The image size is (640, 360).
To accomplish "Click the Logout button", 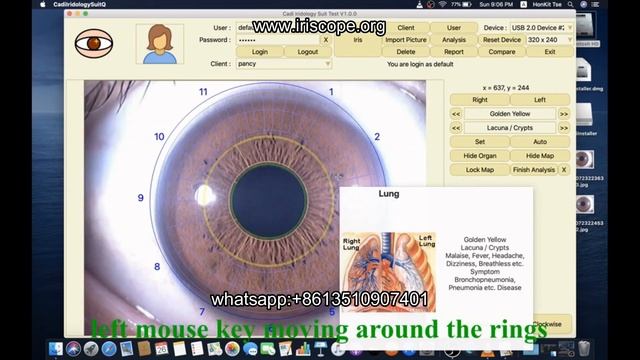I will click(x=308, y=52).
